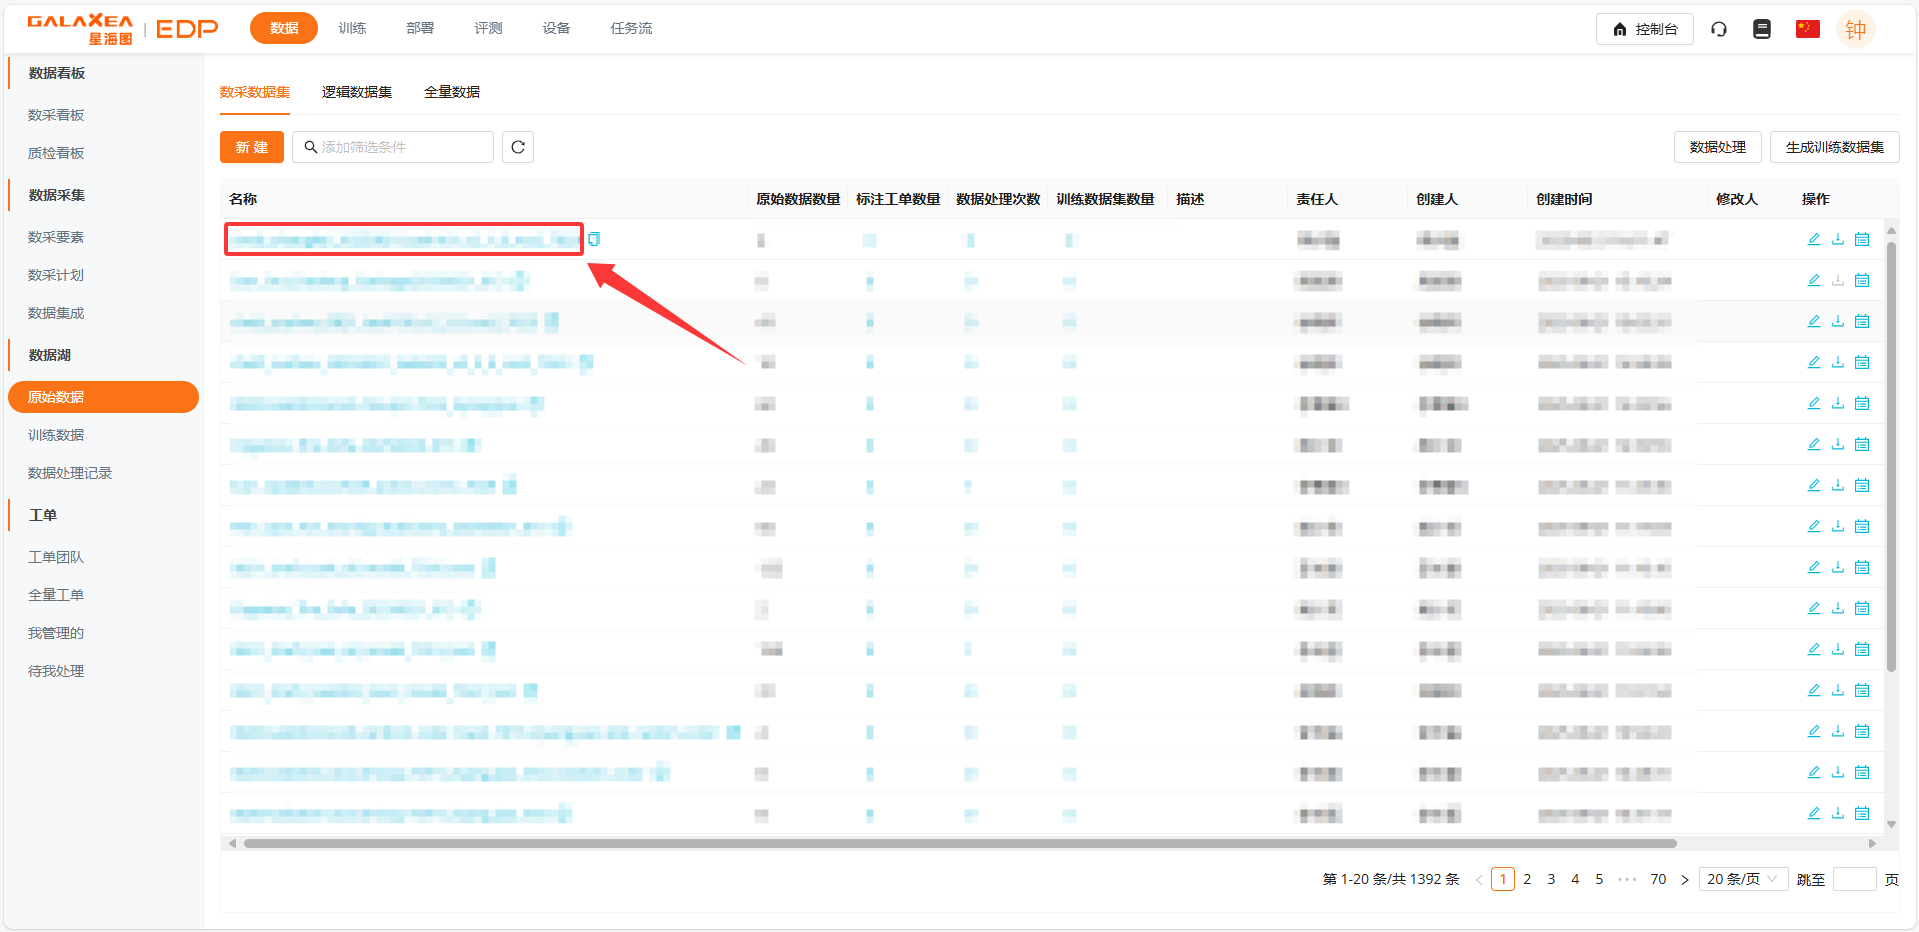Expand the 20 条/页 page size dropdown
The height and width of the screenshot is (932, 1919).
click(1742, 879)
